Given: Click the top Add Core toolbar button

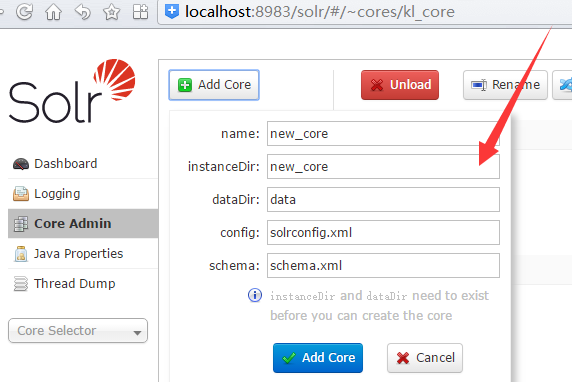Looking at the screenshot, I should coord(214,85).
